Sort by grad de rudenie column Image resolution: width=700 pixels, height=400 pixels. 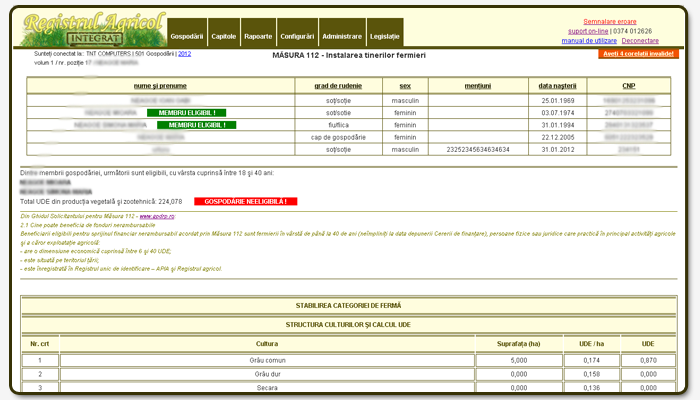[338, 86]
